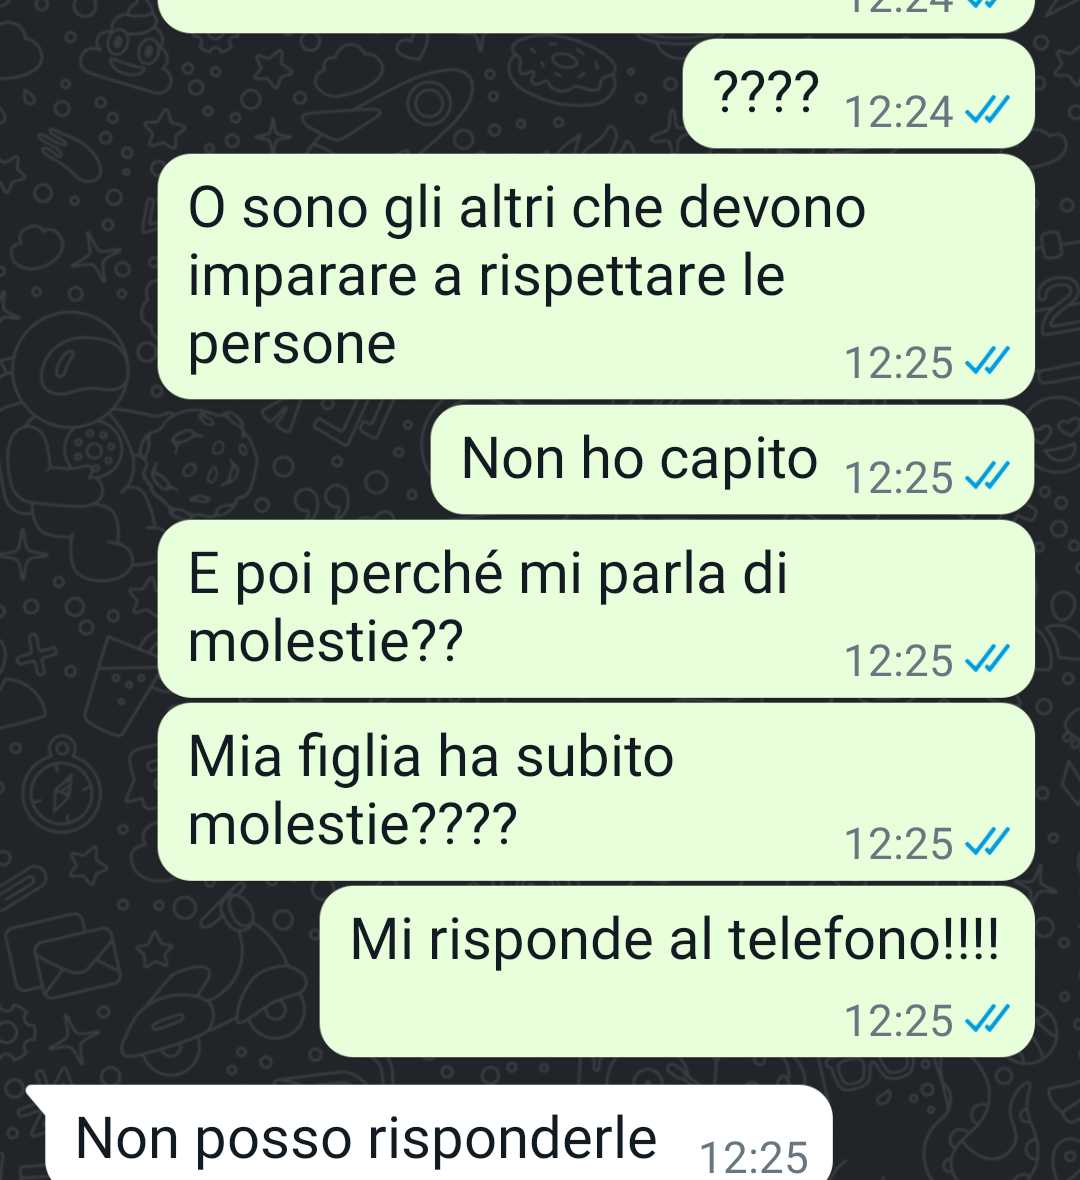Click the 12:25 timestamp on 'Non ho capito'
Image resolution: width=1080 pixels, height=1180 pixels.
pos(899,478)
